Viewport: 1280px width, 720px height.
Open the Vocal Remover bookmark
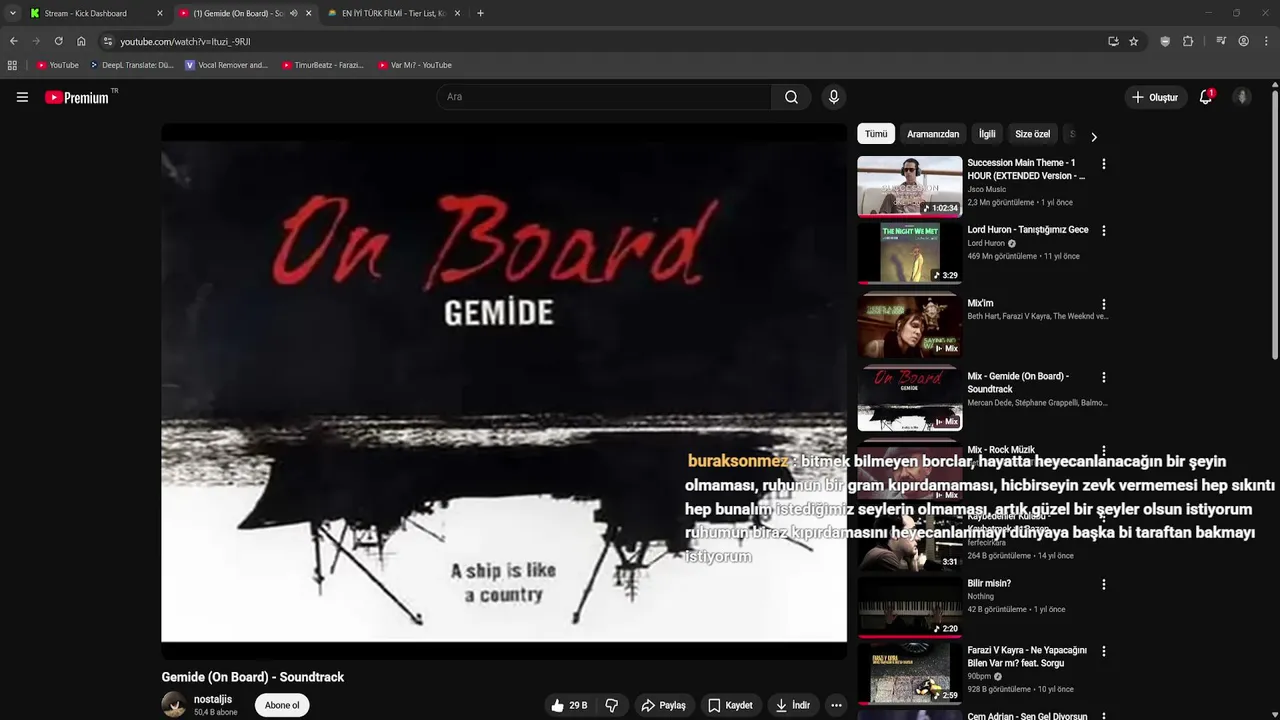[227, 65]
